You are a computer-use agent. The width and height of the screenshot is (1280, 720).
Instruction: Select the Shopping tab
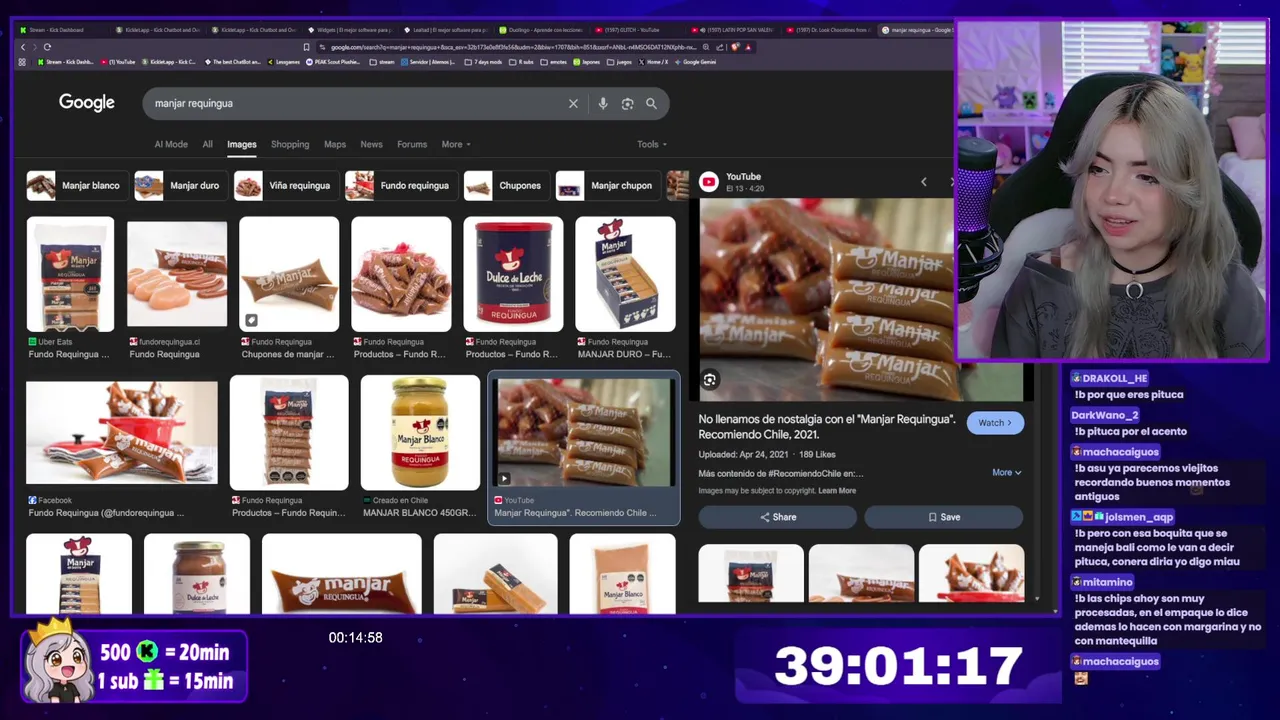290,144
